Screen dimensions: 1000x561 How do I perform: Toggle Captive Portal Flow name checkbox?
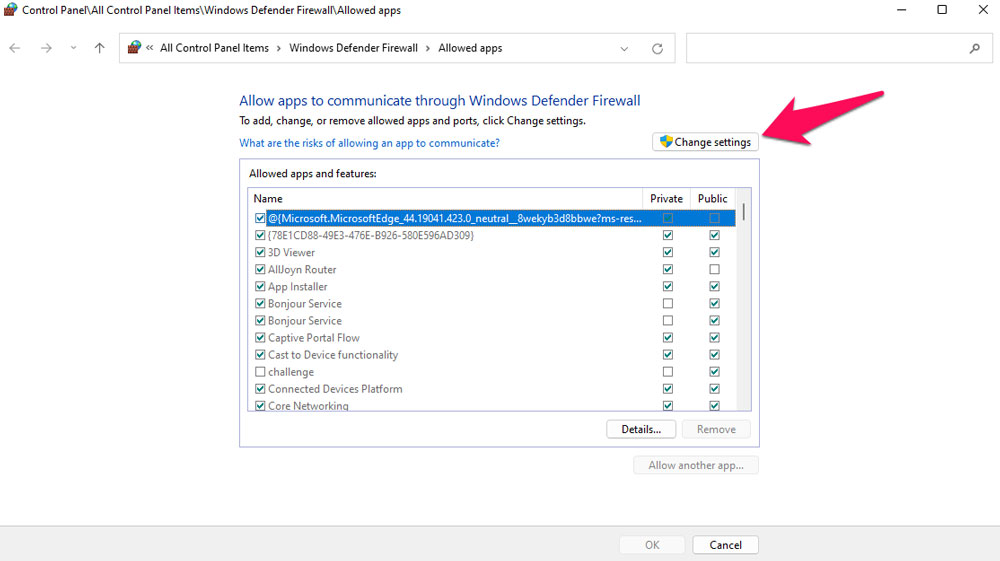point(260,338)
